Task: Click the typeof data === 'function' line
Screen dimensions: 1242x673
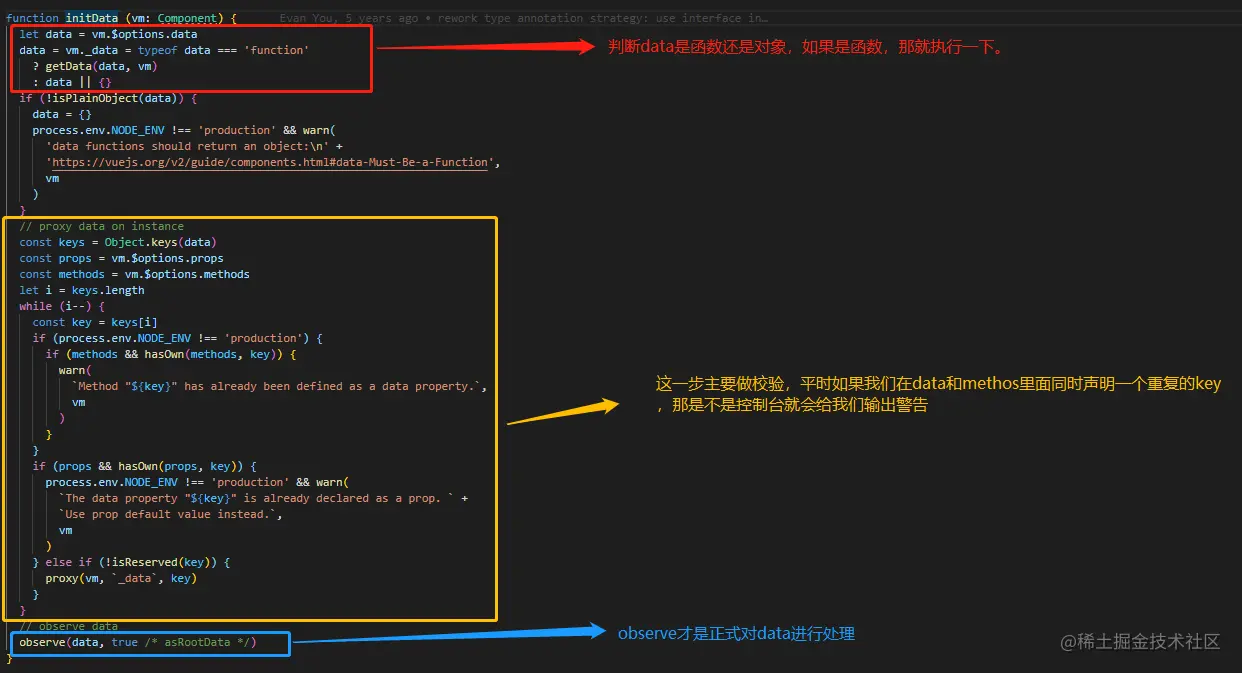Action: click(164, 50)
